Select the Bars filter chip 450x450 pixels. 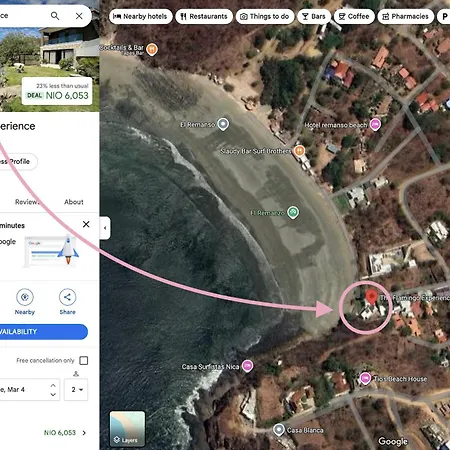click(314, 16)
